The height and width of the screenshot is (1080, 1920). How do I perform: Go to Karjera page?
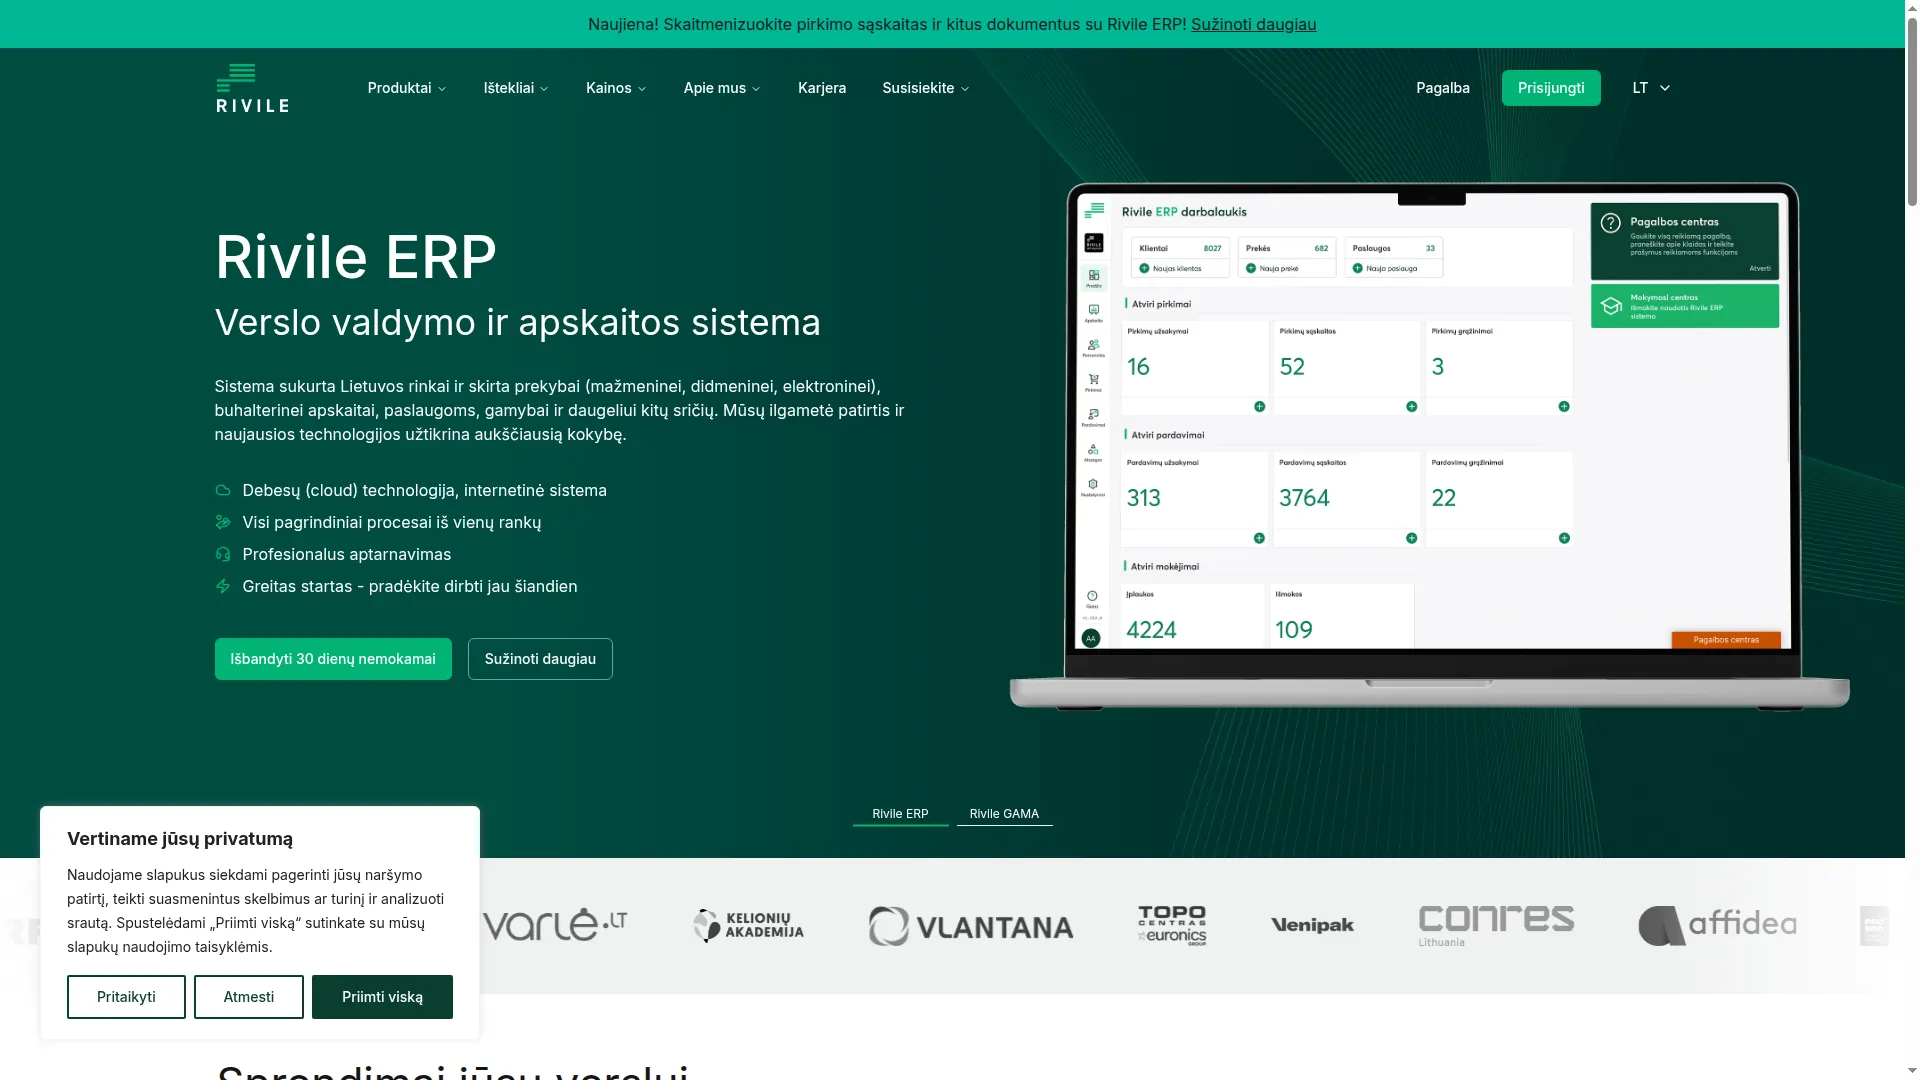pyautogui.click(x=822, y=88)
